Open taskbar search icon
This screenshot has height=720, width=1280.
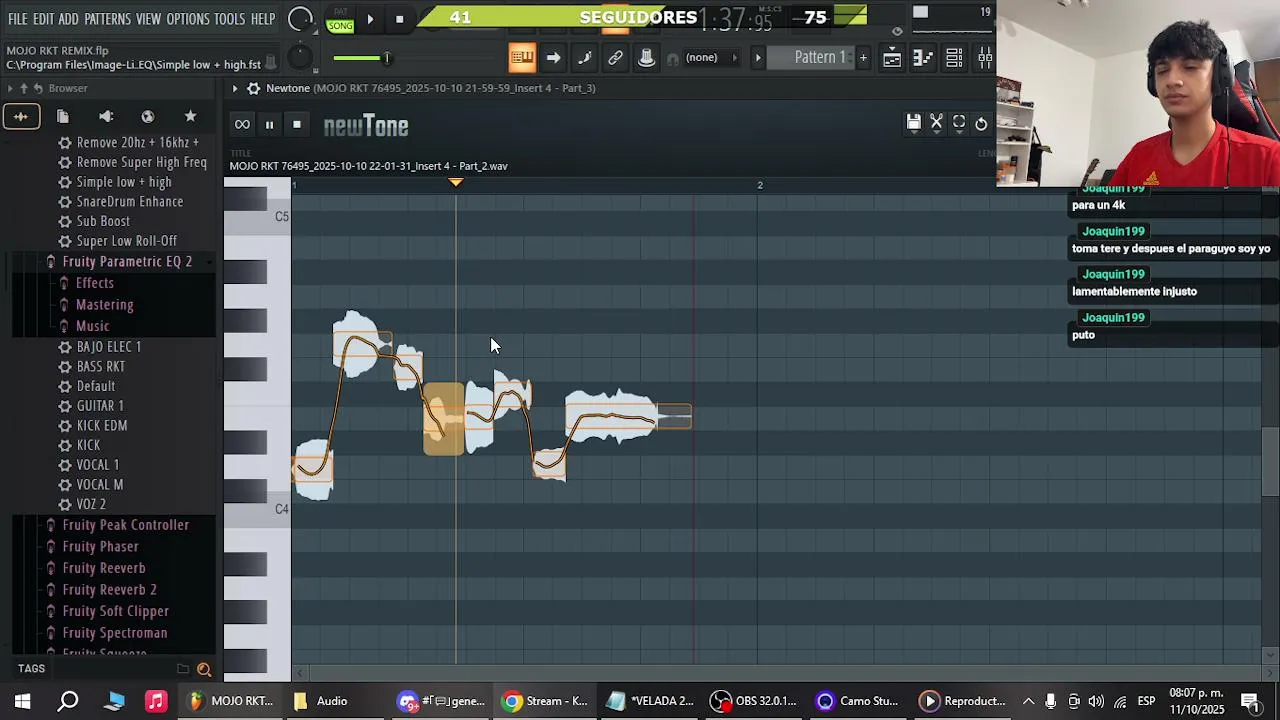[68, 701]
